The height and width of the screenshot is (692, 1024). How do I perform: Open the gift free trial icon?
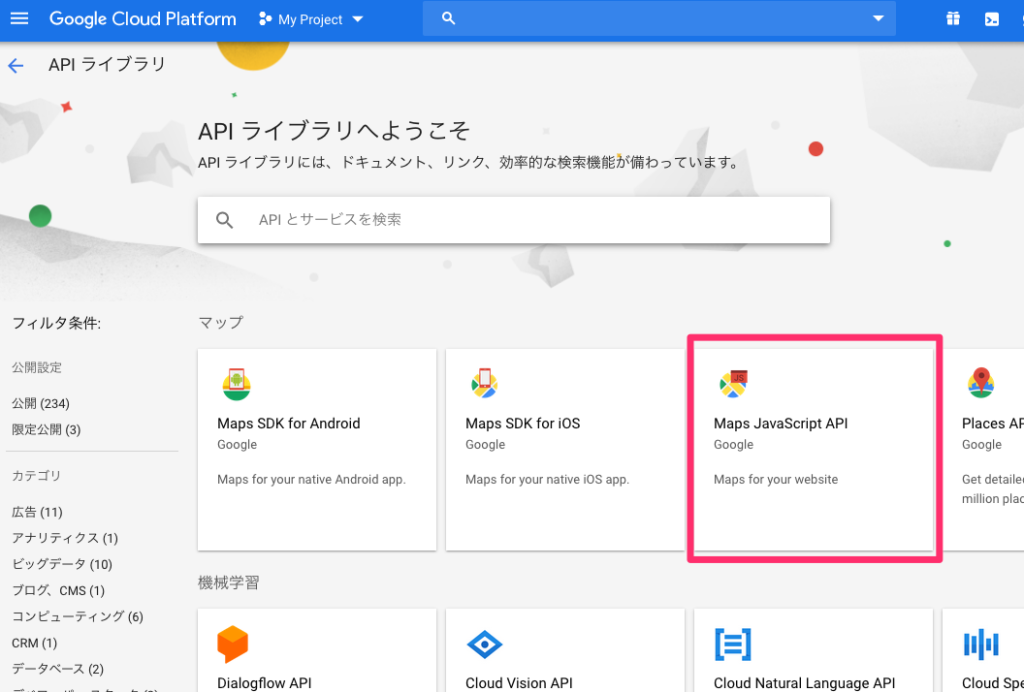click(x=953, y=18)
